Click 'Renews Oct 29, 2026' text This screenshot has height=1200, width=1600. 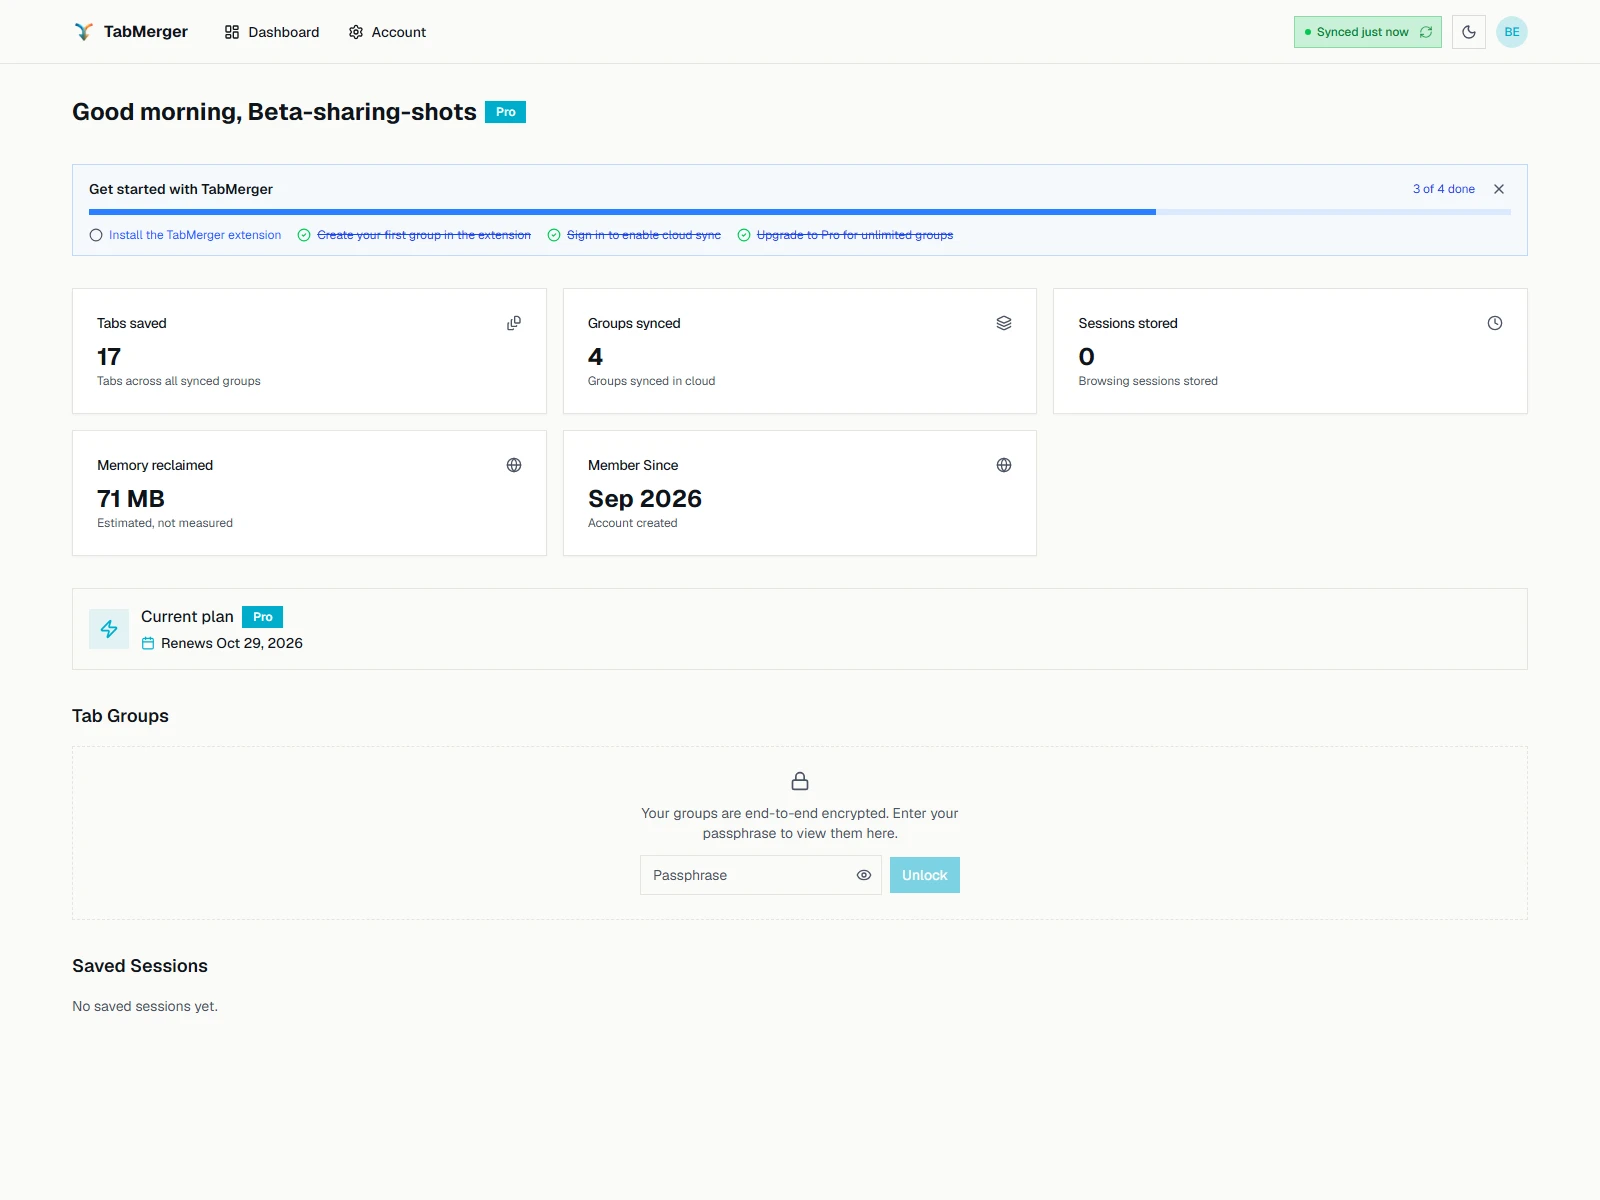click(232, 643)
